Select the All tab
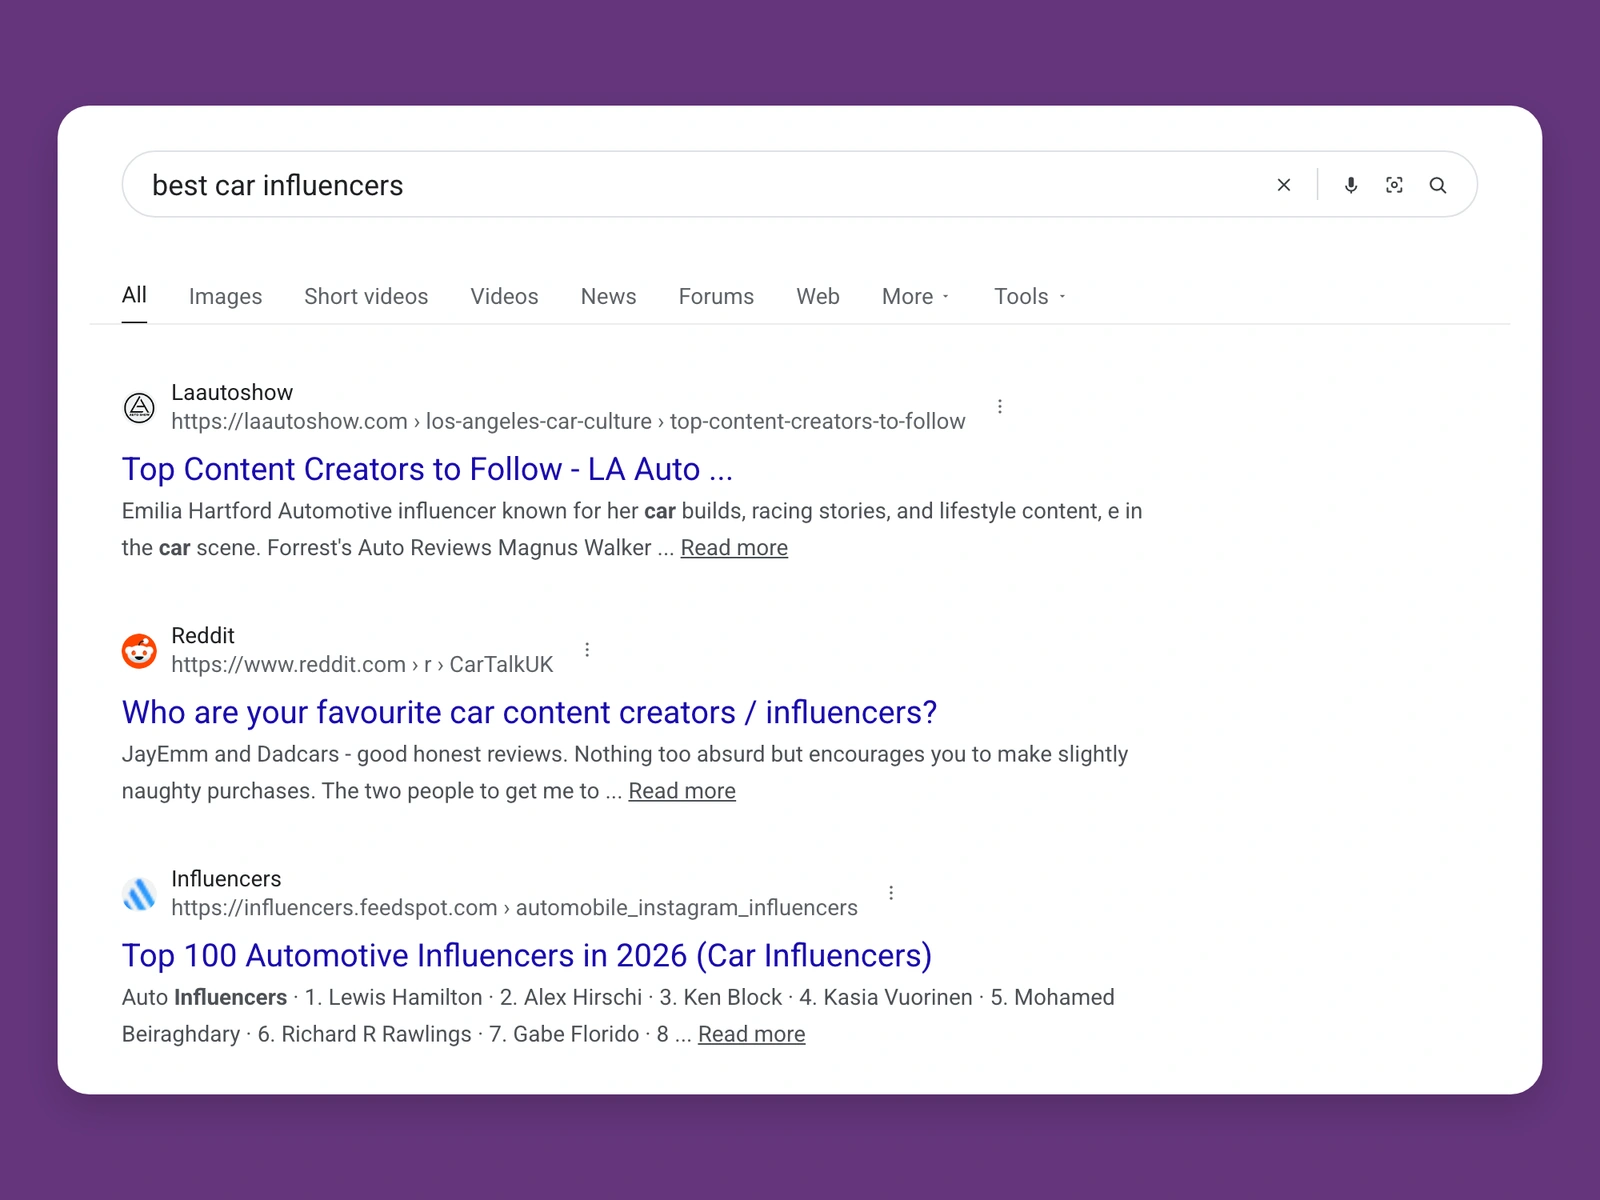Screen dimensions: 1600x1200 tap(134, 295)
